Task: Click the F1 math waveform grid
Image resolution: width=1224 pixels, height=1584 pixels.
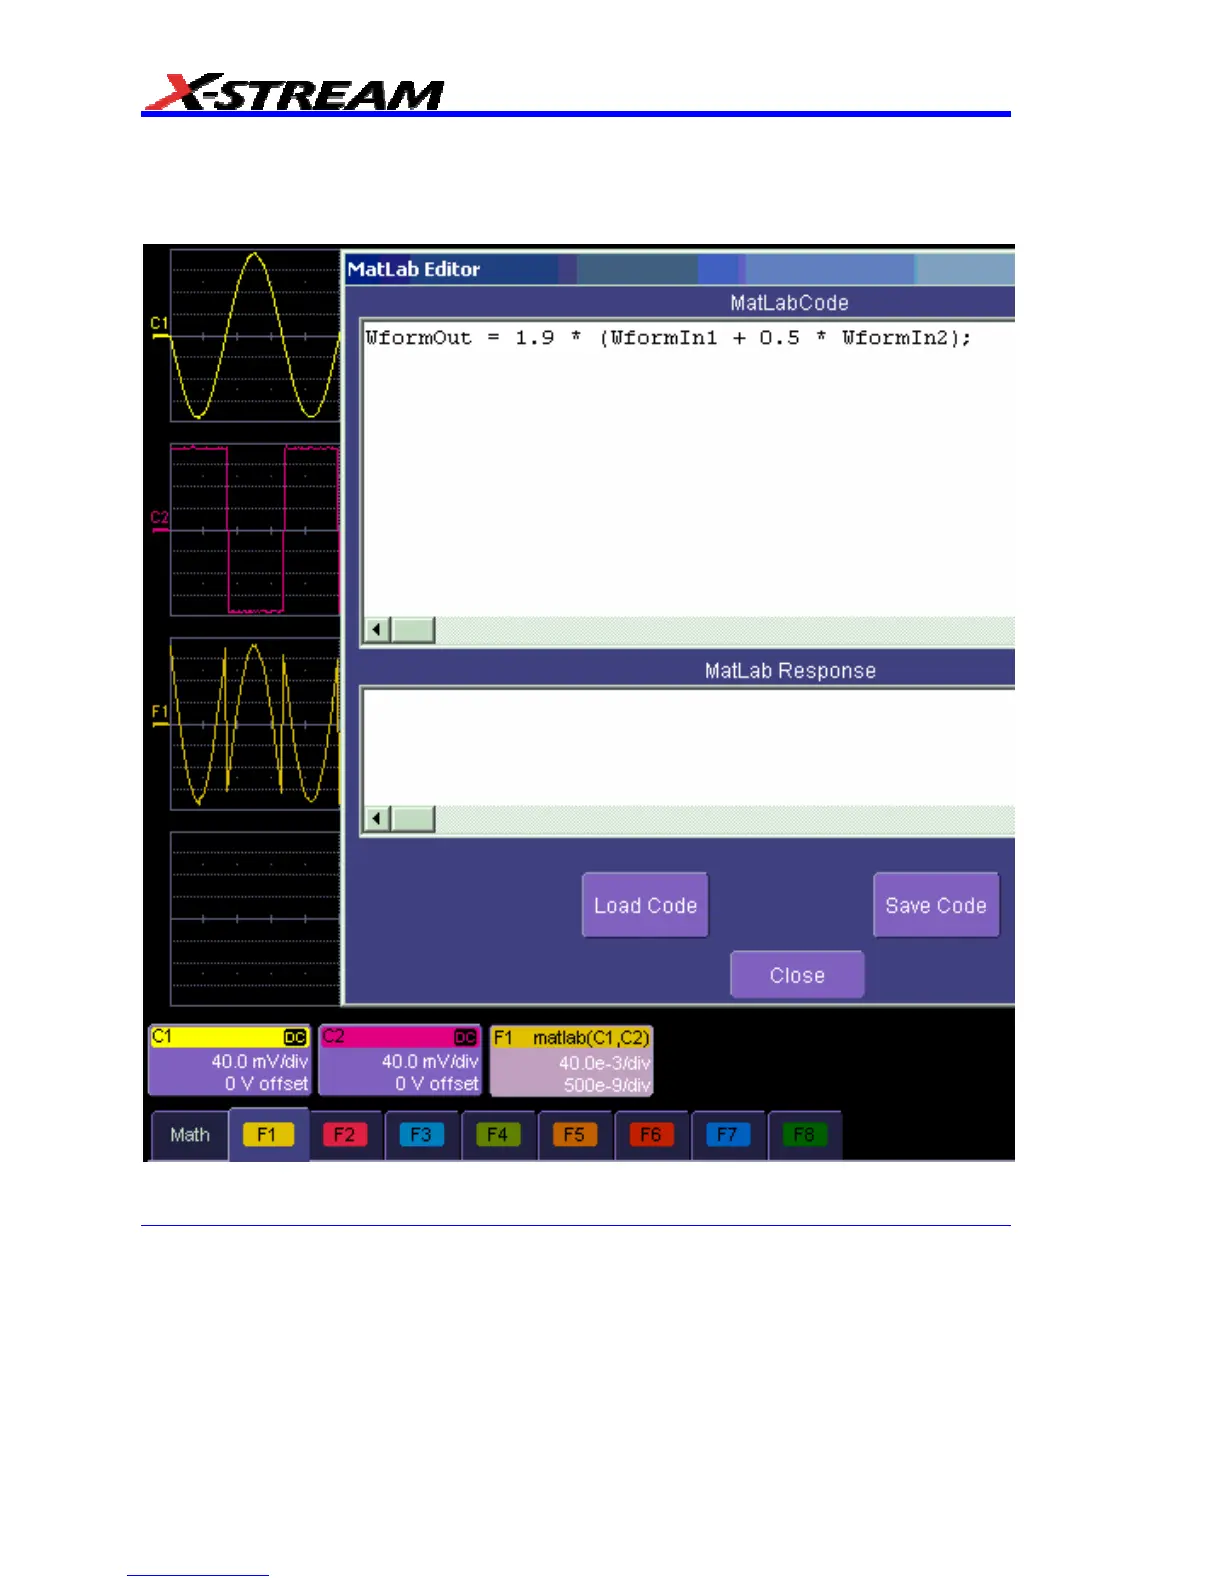Action: (x=255, y=724)
